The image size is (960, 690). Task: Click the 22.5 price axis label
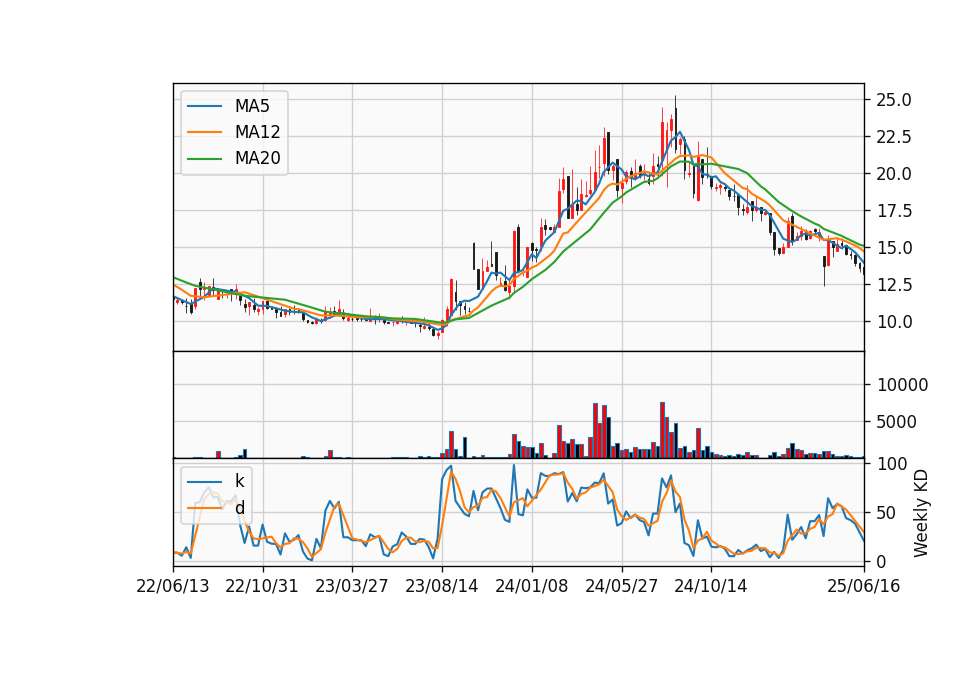pyautogui.click(x=894, y=137)
